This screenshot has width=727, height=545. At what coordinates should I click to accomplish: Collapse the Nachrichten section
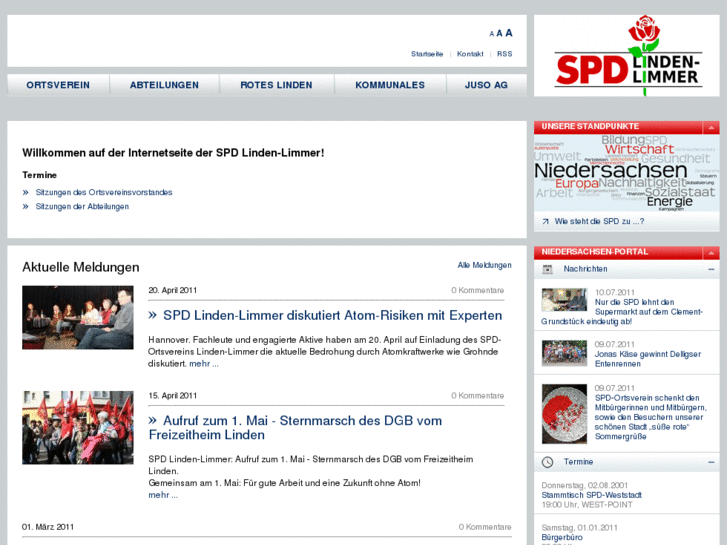pos(711,269)
